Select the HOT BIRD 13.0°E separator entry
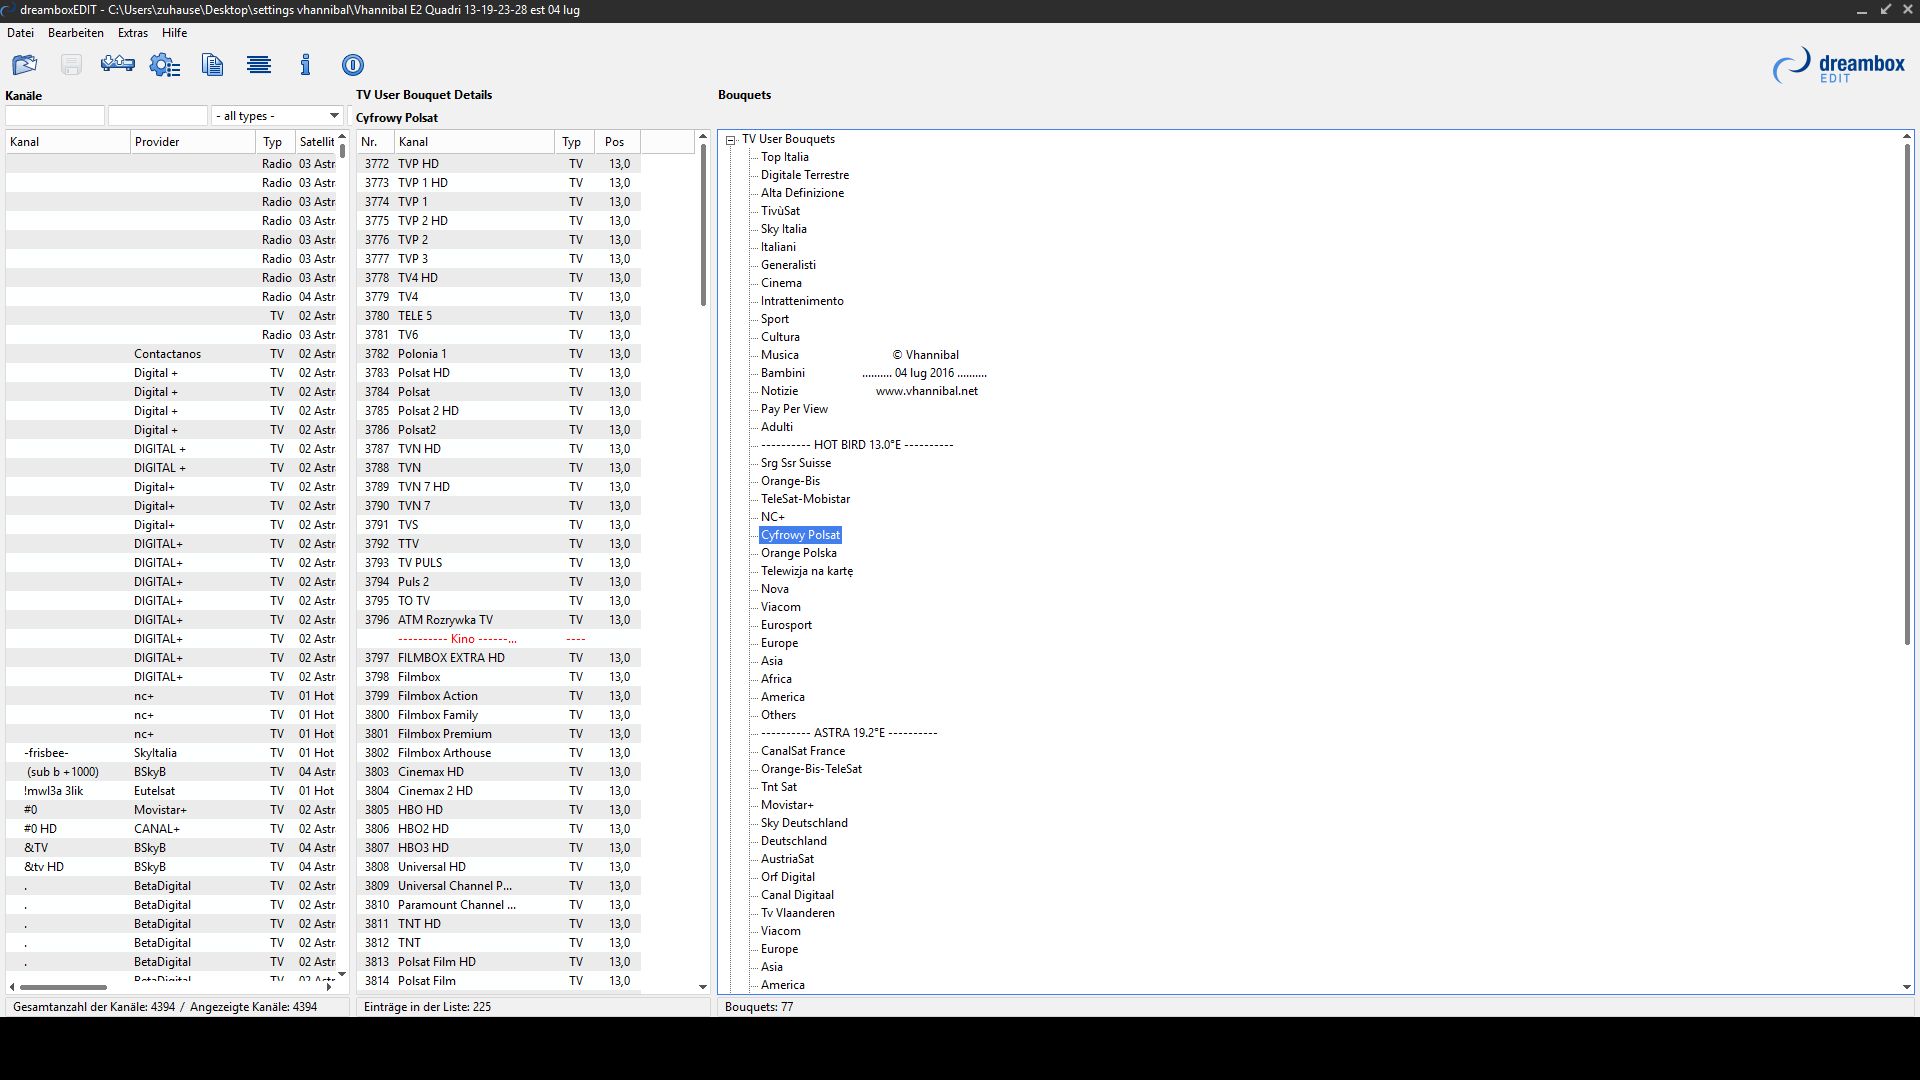Viewport: 1920px width, 1080px height. click(857, 445)
